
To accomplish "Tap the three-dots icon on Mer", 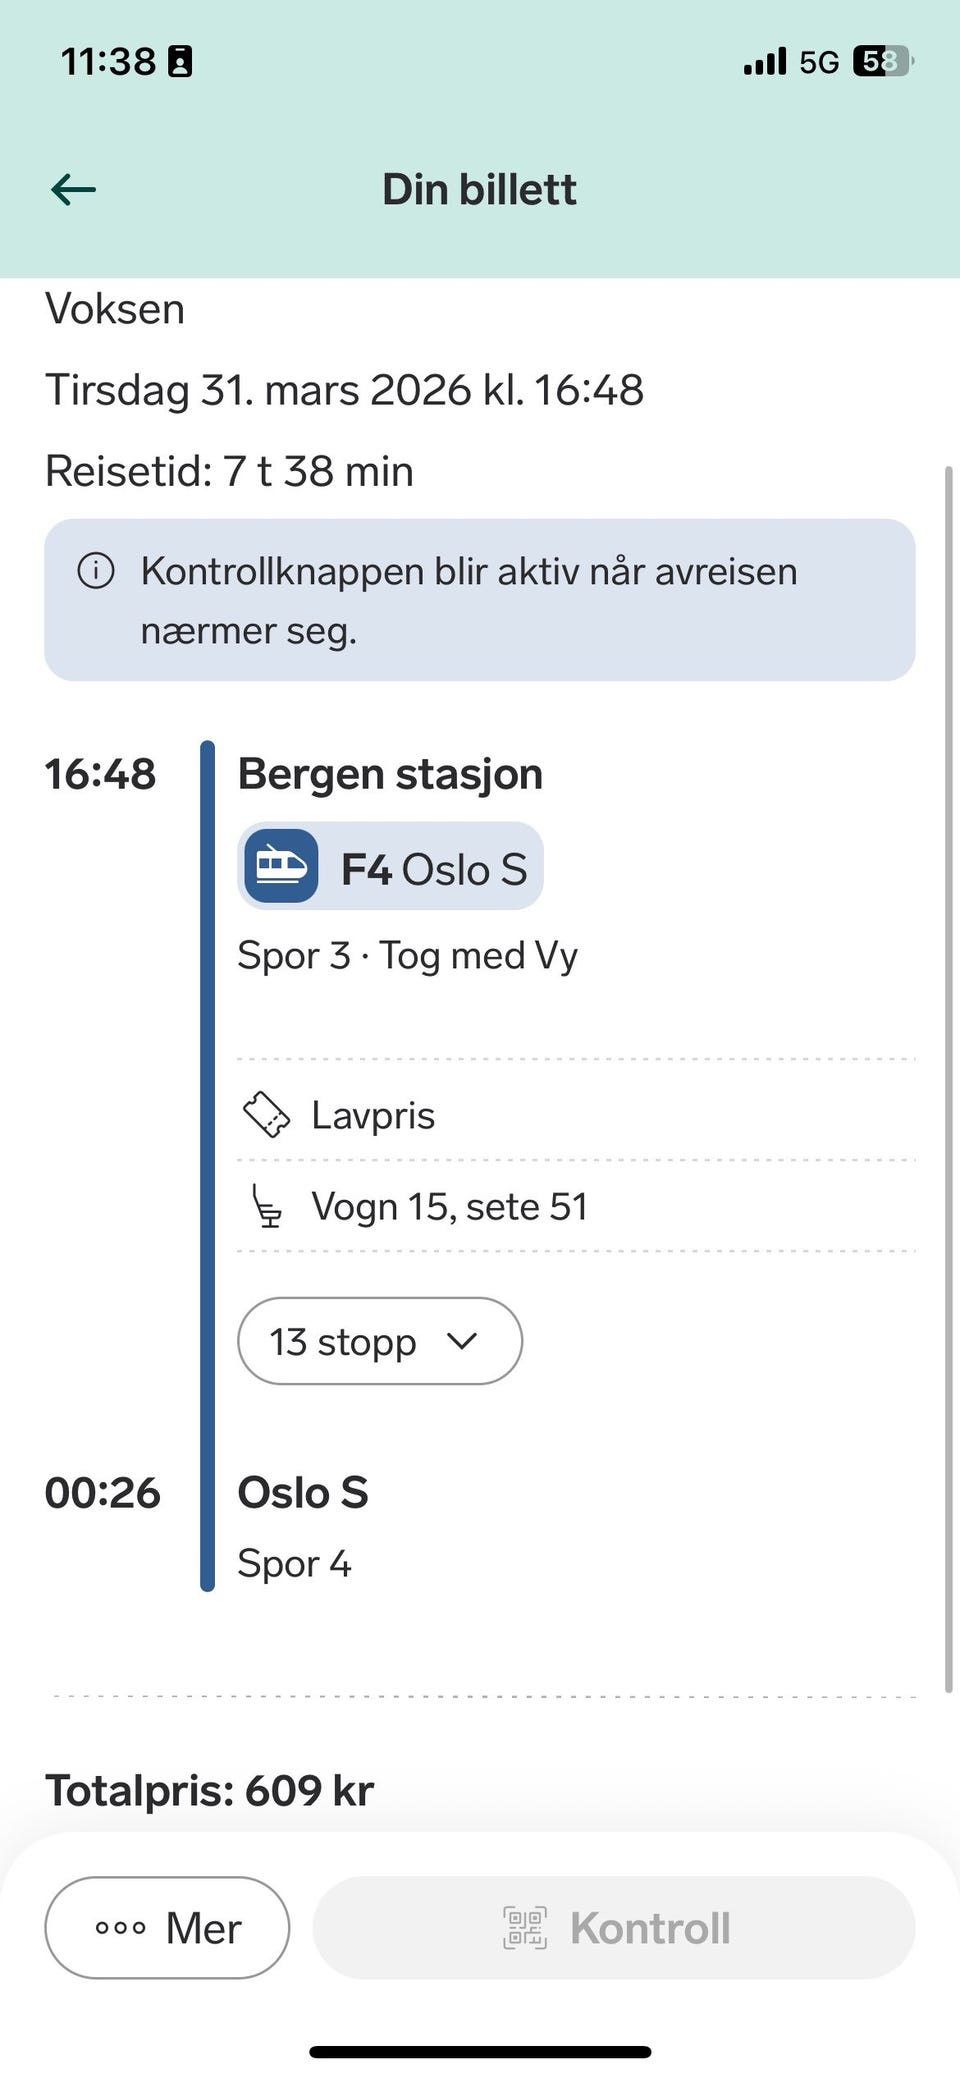I will click(x=120, y=1928).
